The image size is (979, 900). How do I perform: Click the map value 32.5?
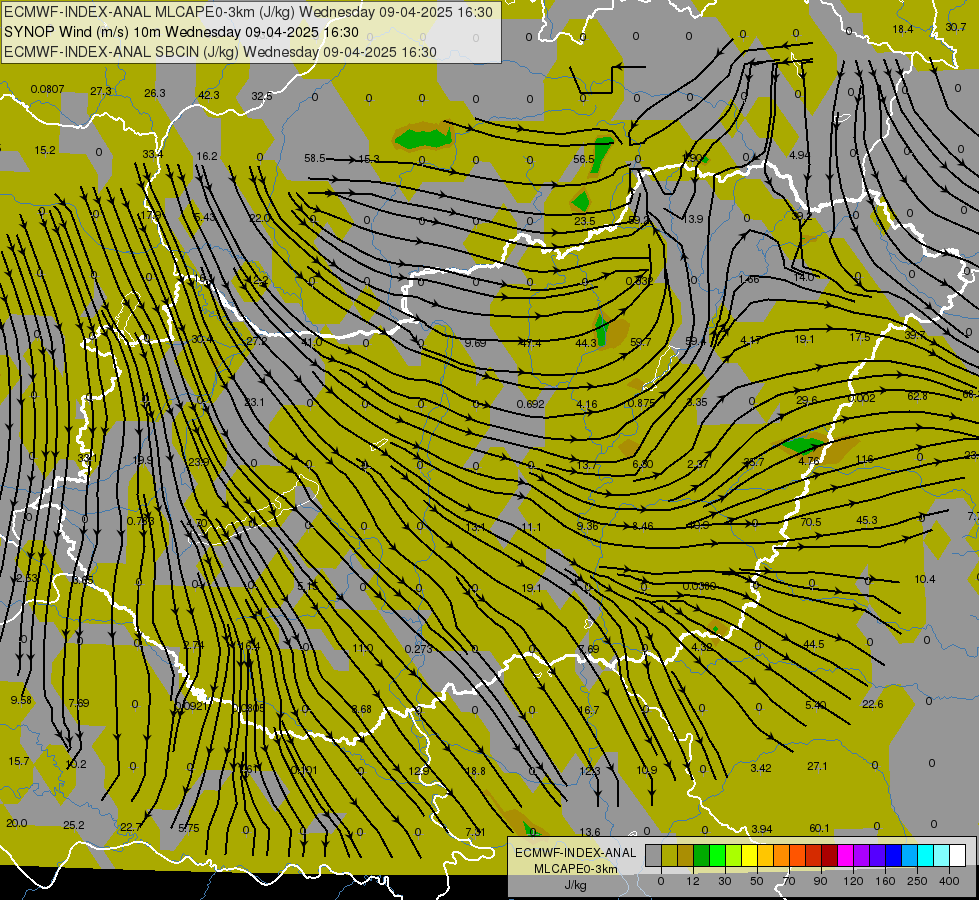[262, 96]
